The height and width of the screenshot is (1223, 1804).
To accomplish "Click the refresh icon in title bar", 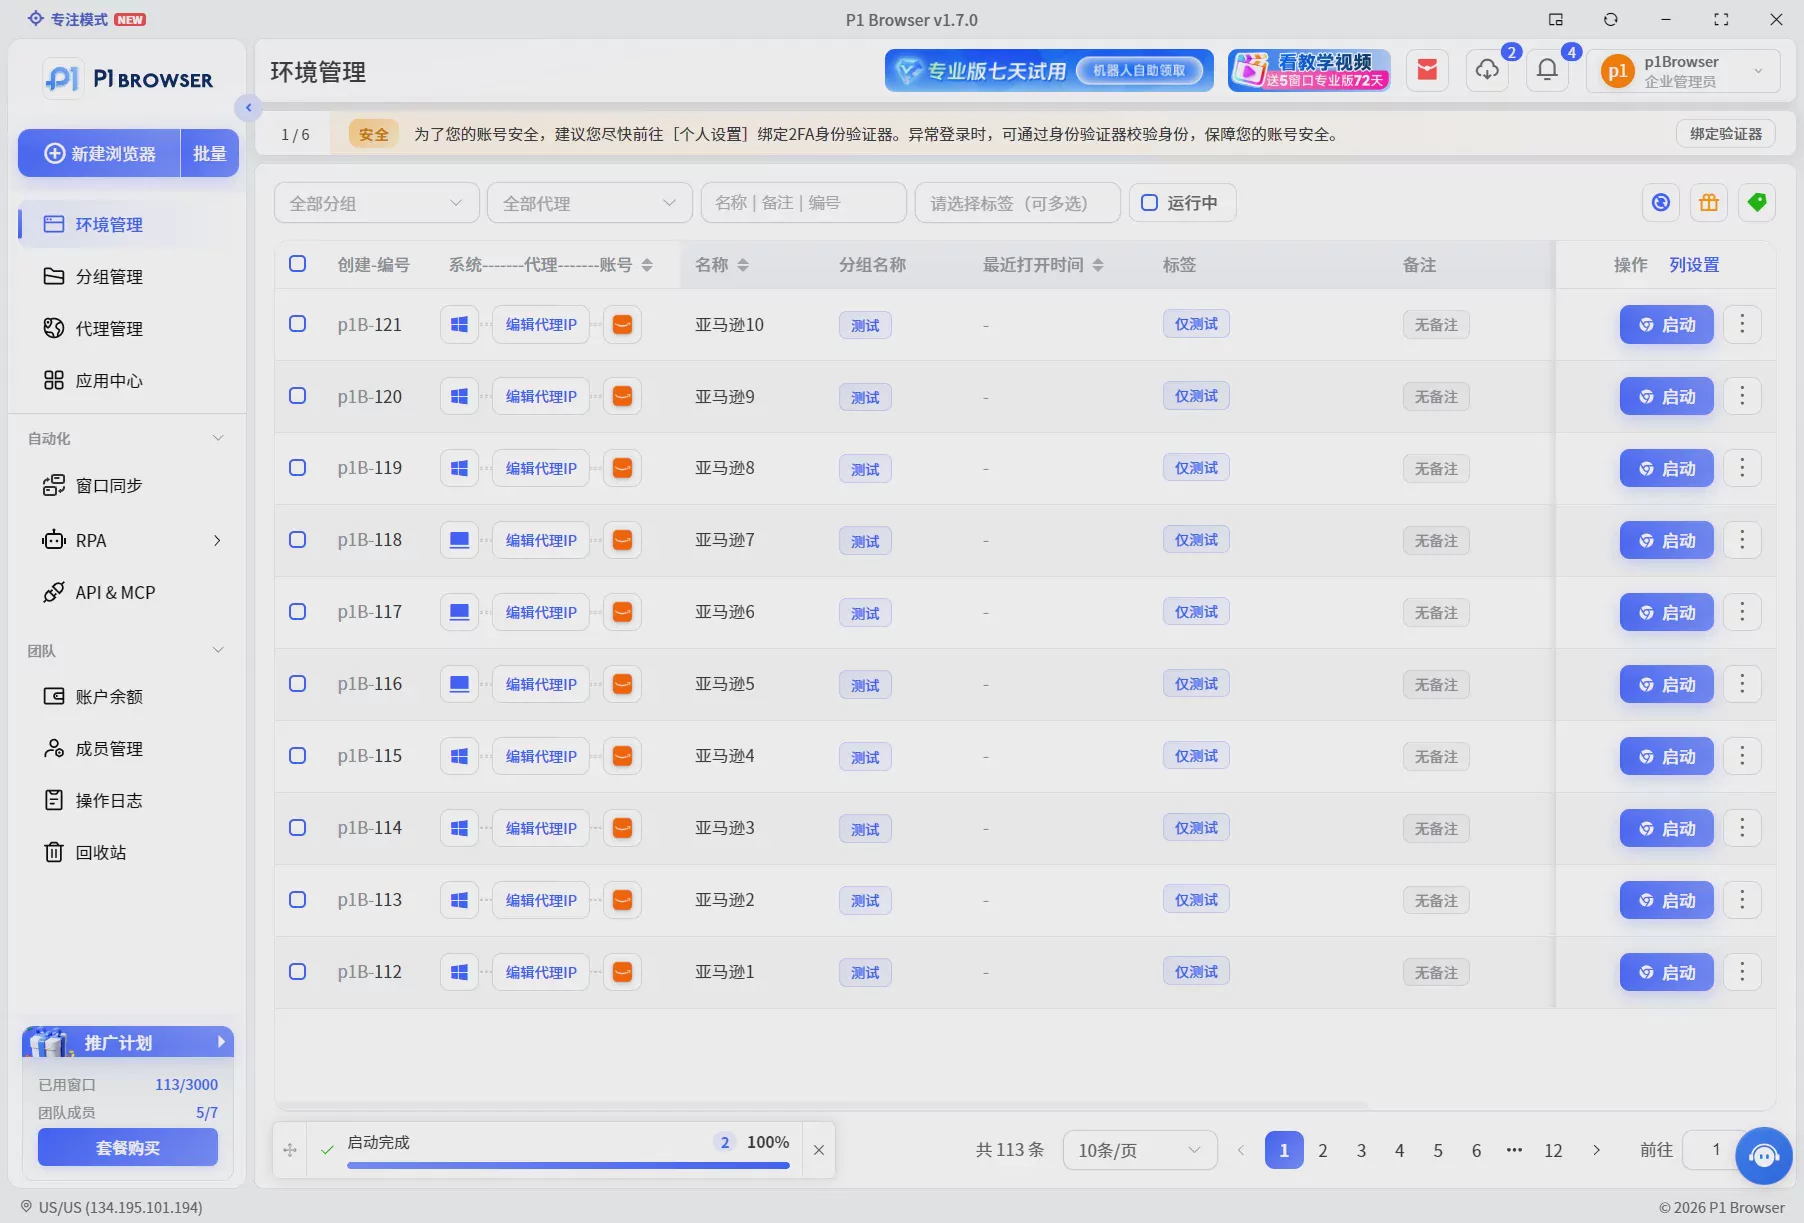I will (x=1610, y=19).
